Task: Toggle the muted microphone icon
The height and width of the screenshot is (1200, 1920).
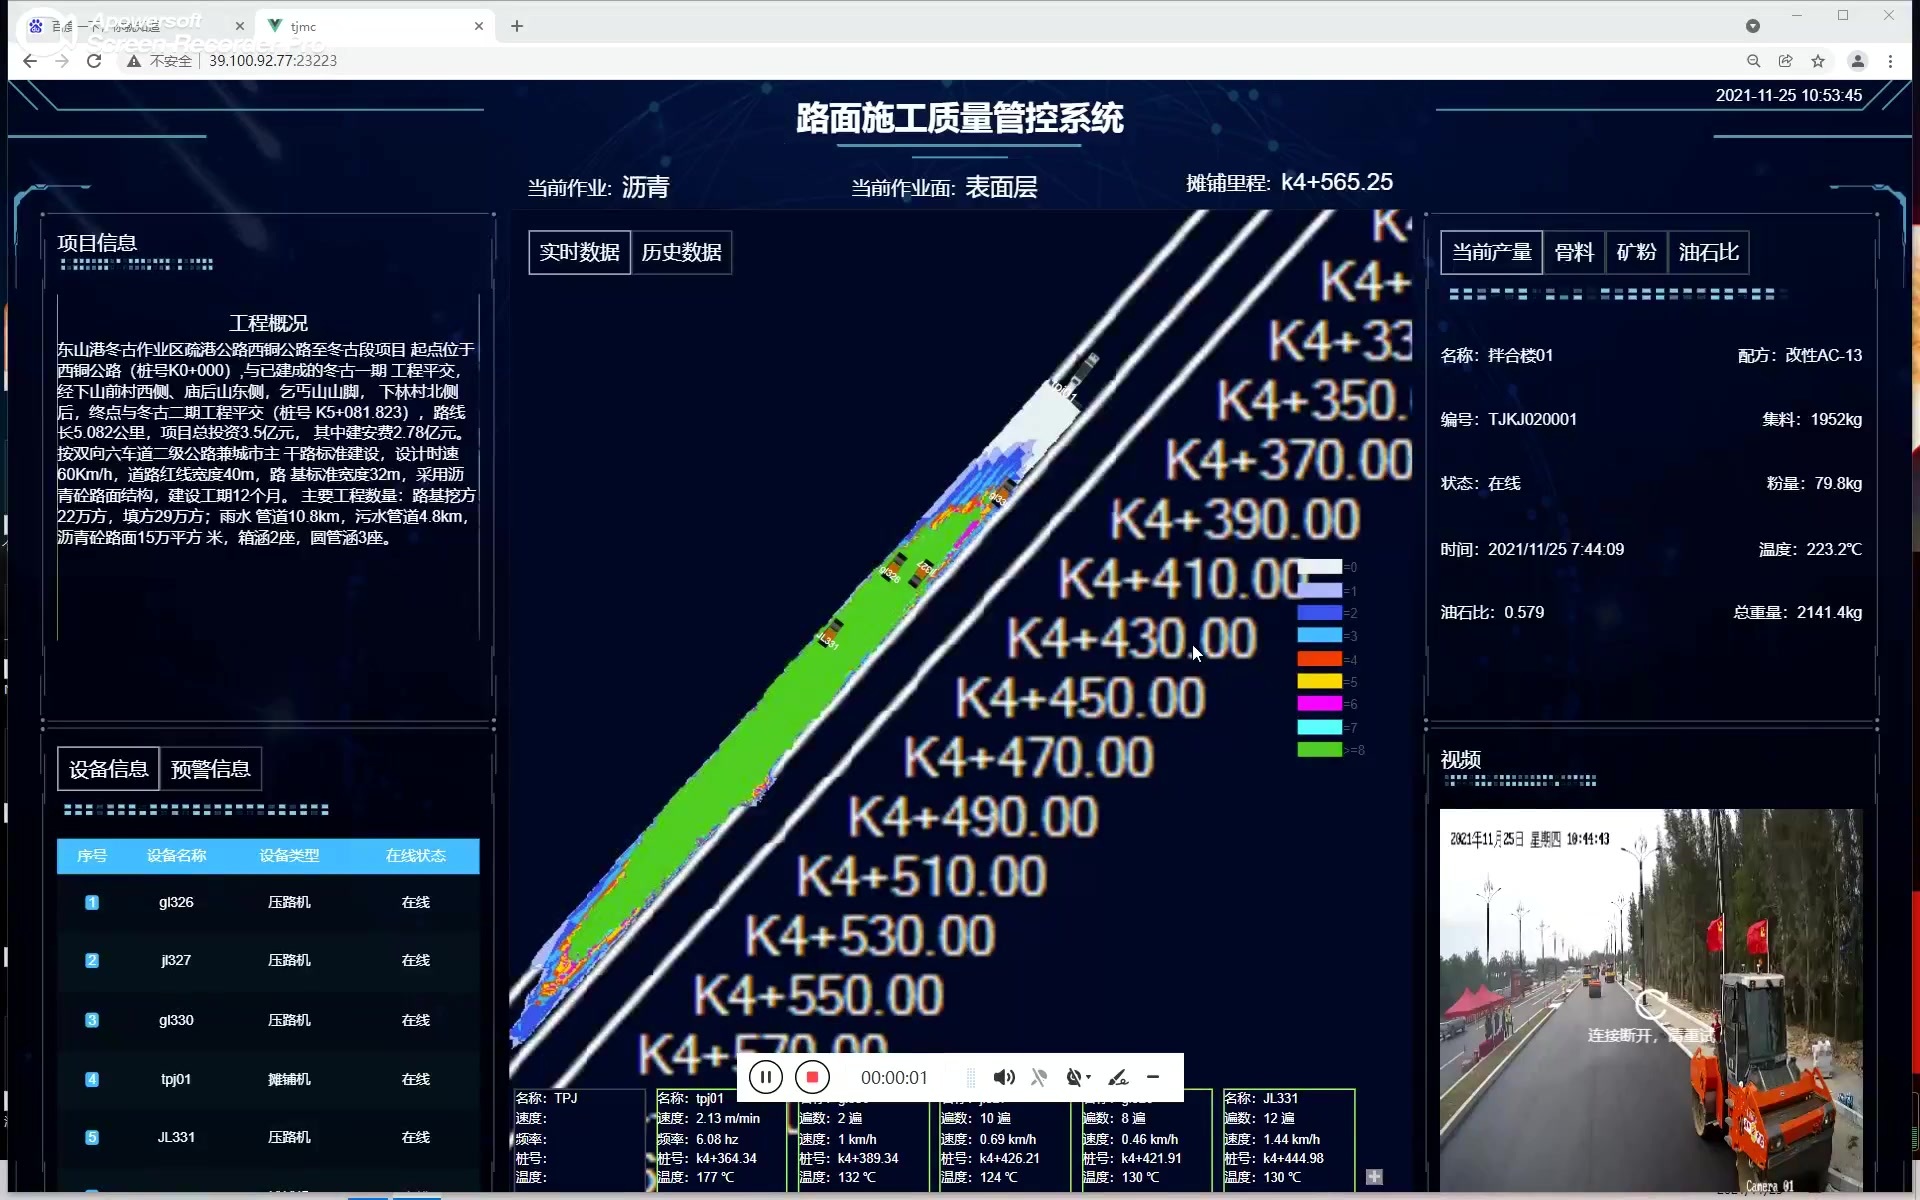Action: (1039, 1077)
